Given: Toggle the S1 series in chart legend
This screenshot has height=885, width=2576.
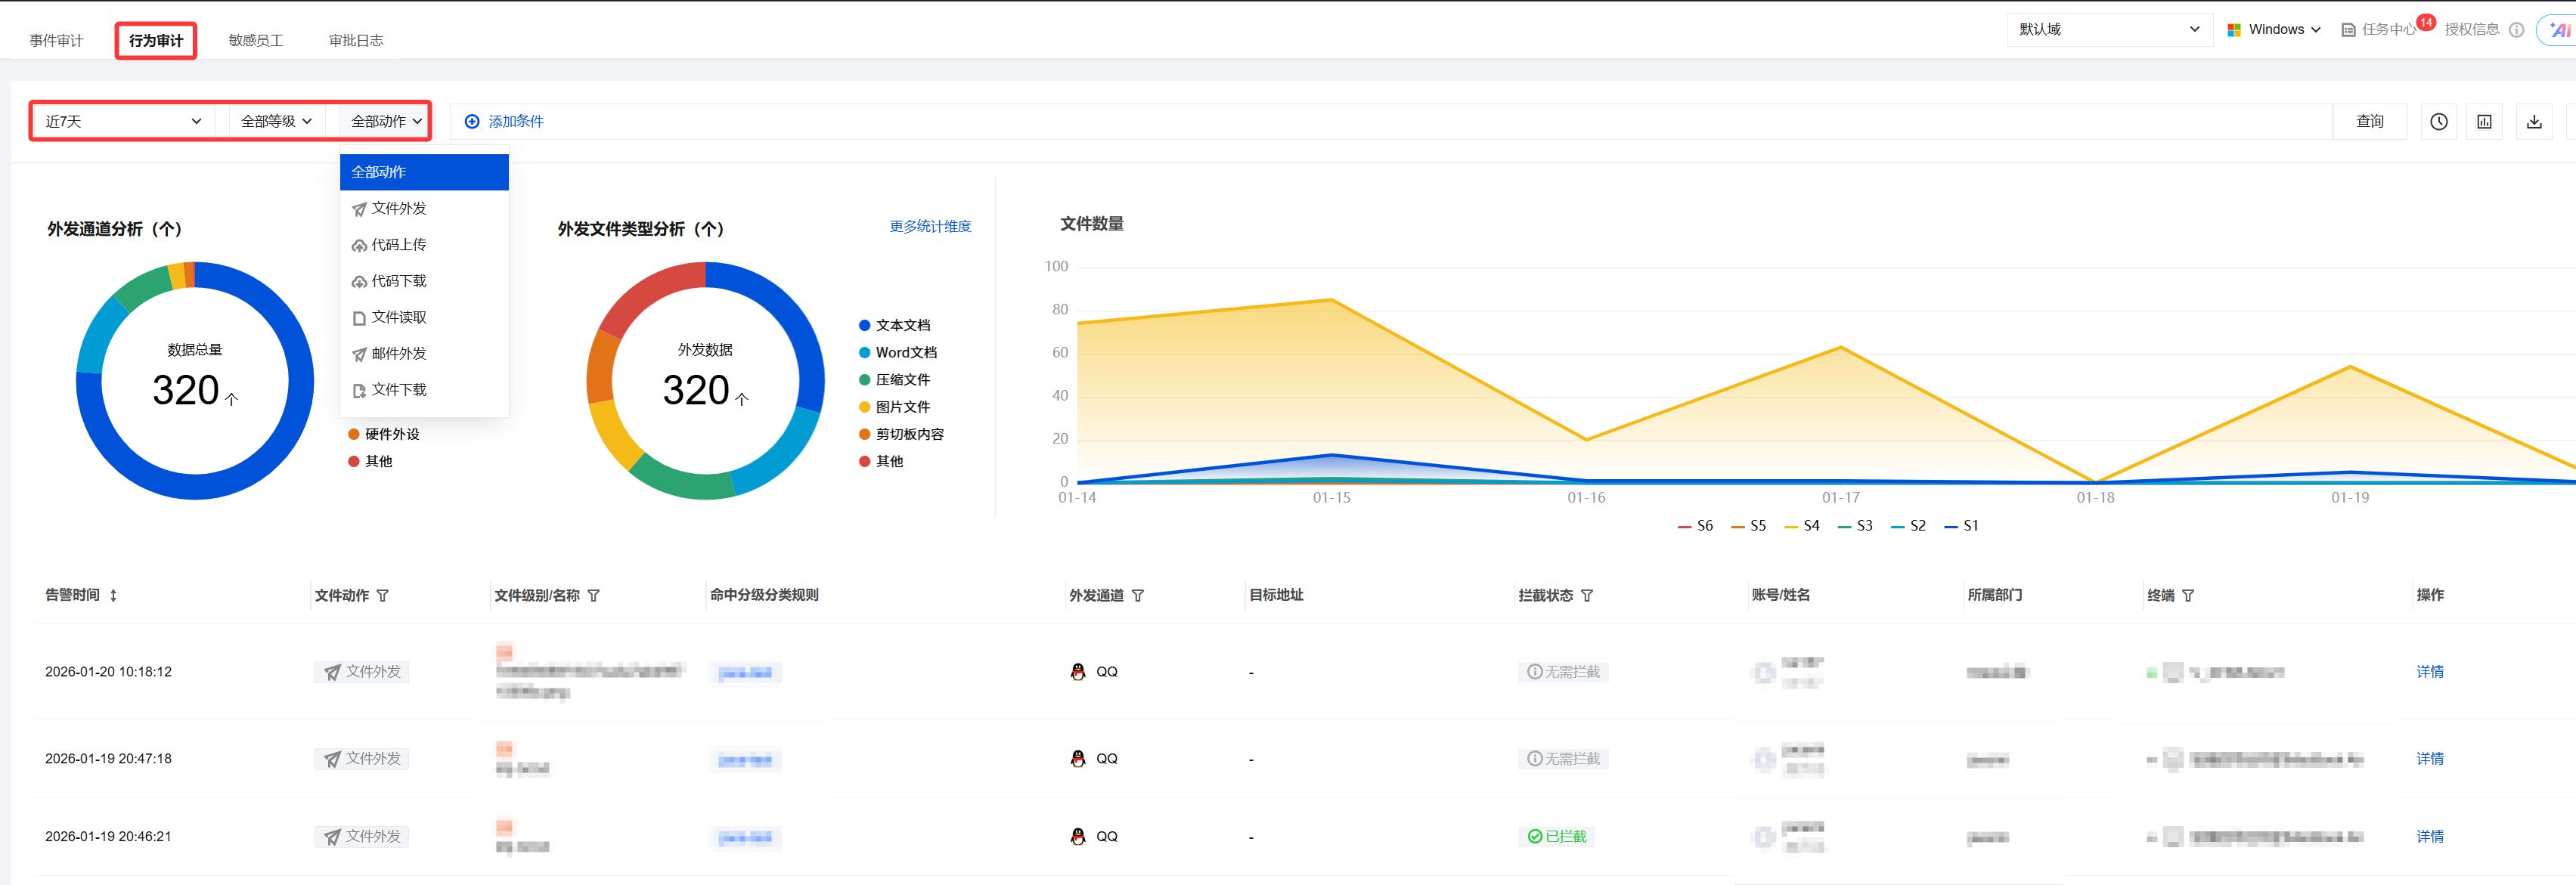Looking at the screenshot, I should 1961,526.
